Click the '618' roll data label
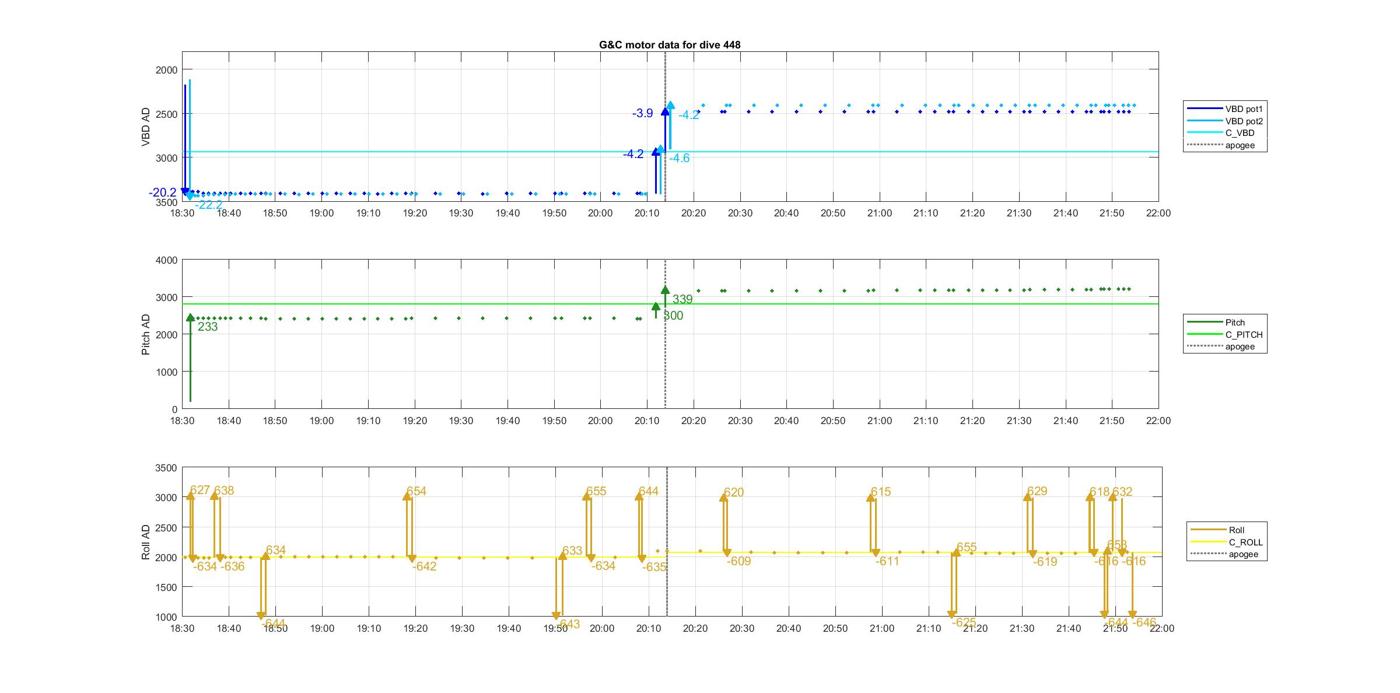 click(x=1099, y=492)
